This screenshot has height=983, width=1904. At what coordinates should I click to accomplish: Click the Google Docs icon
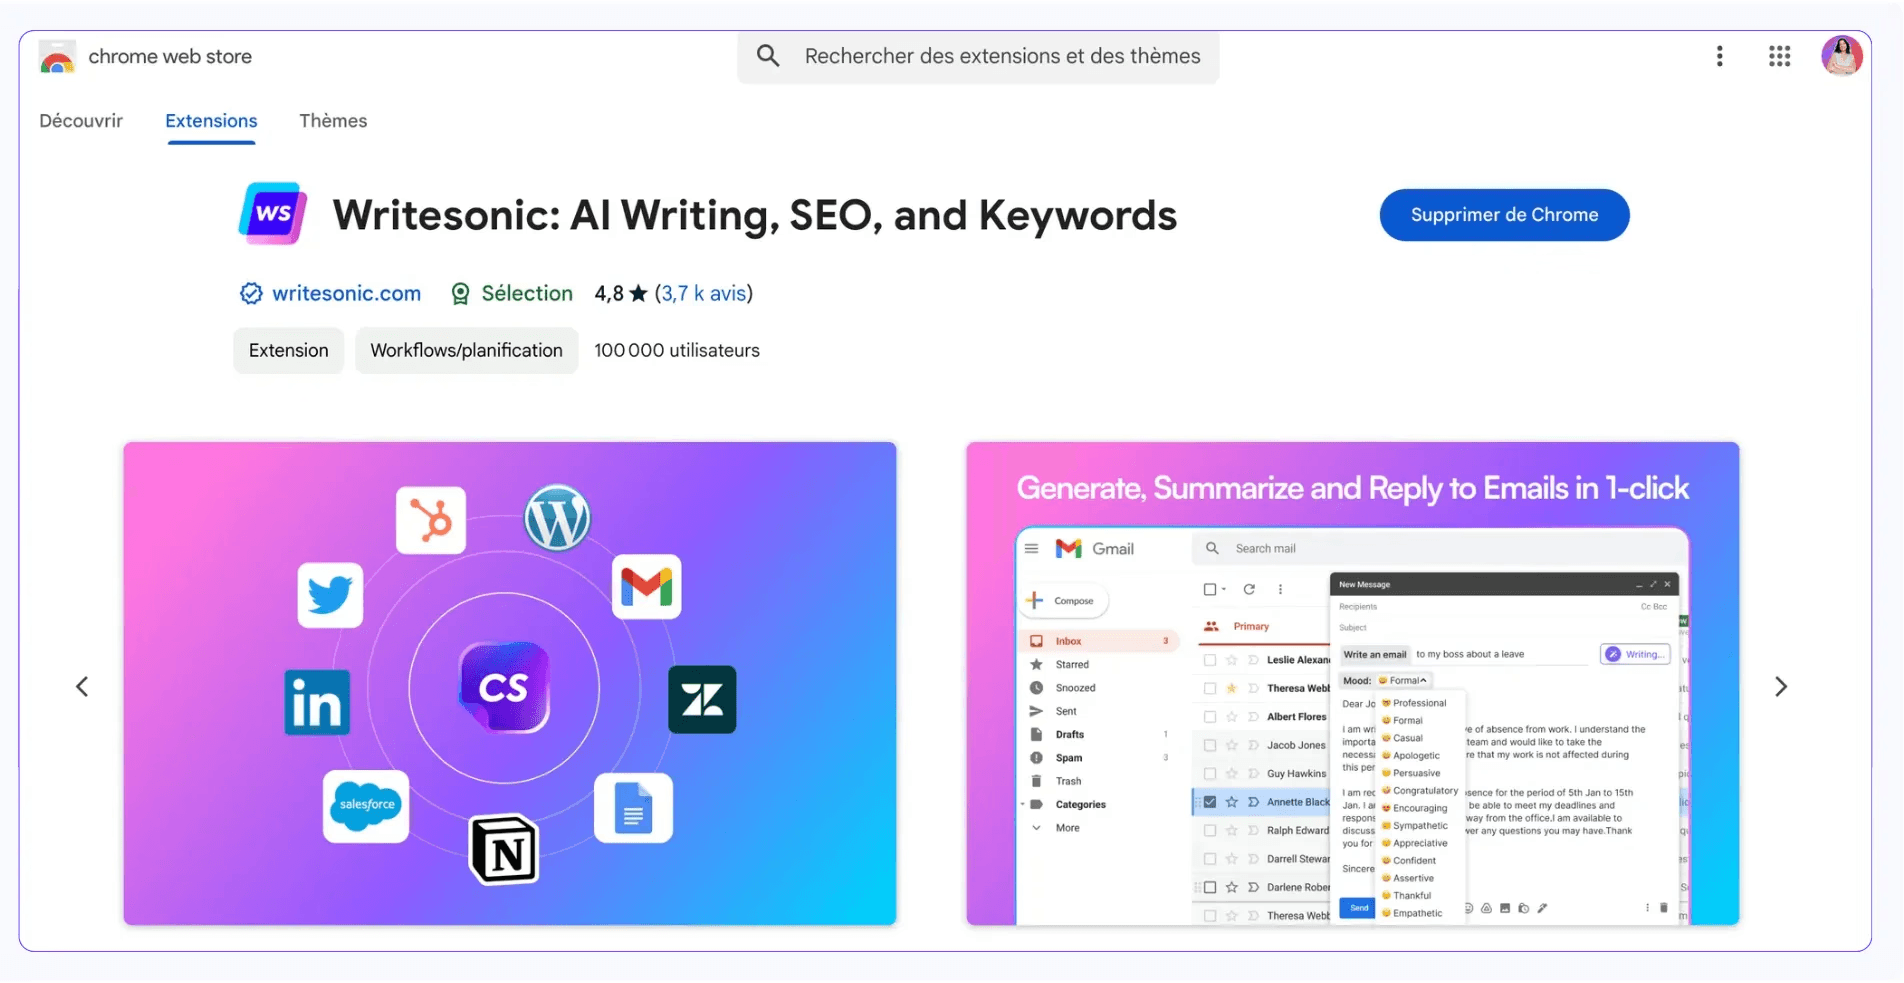(x=633, y=808)
